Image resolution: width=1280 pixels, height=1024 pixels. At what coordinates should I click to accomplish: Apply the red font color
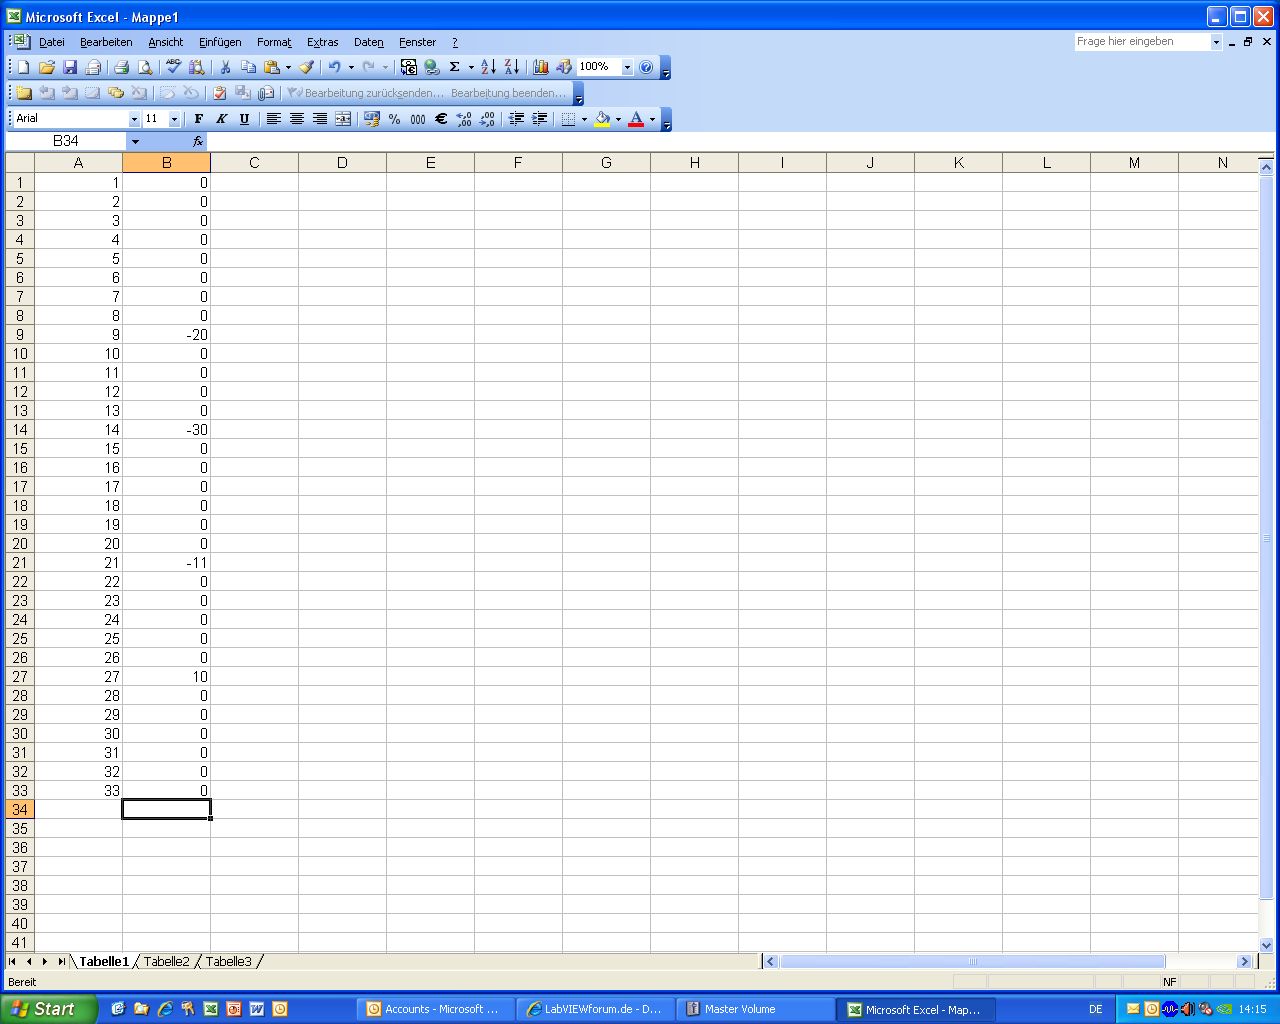[x=636, y=119]
